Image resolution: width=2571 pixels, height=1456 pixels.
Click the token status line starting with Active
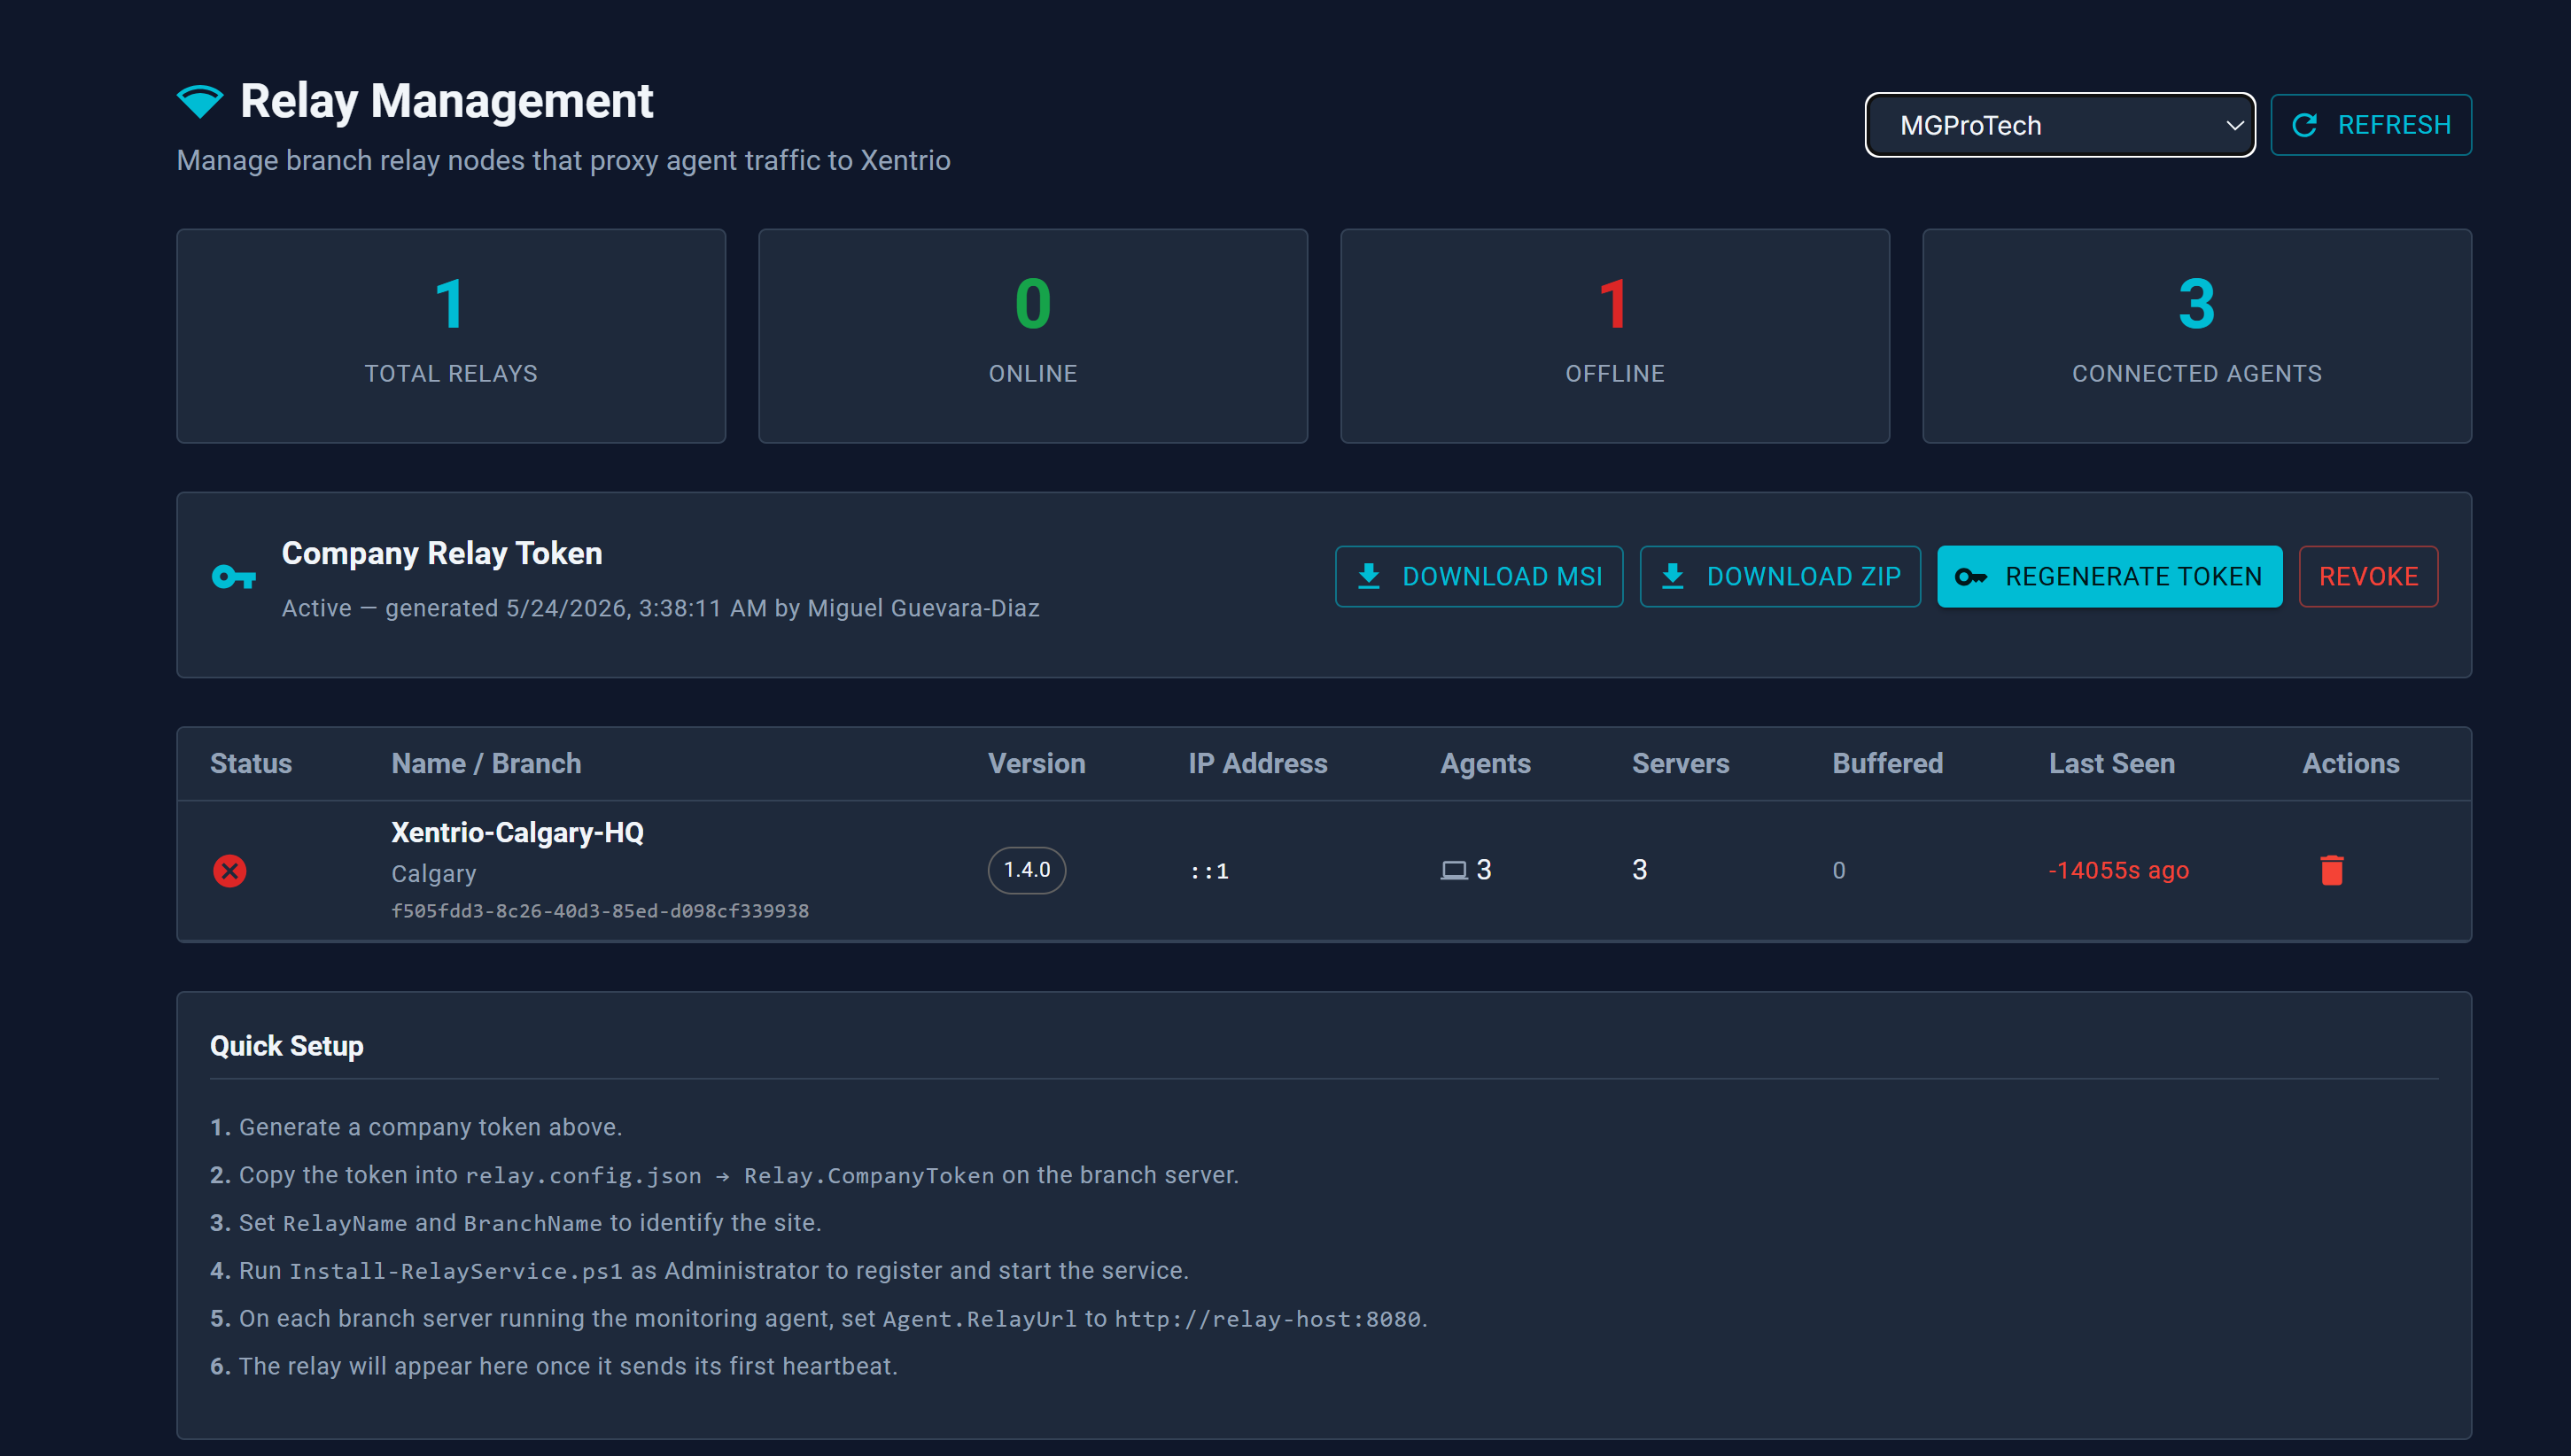pos(660,609)
